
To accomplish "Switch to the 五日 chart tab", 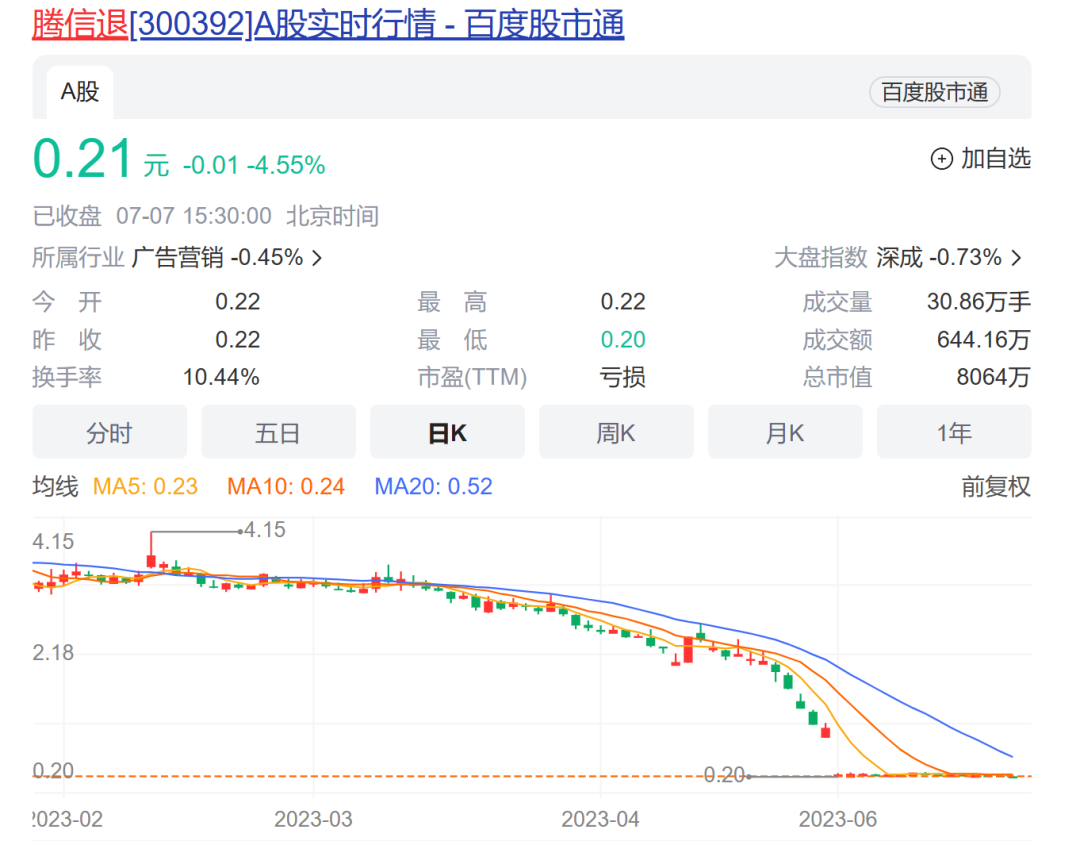I will (278, 433).
